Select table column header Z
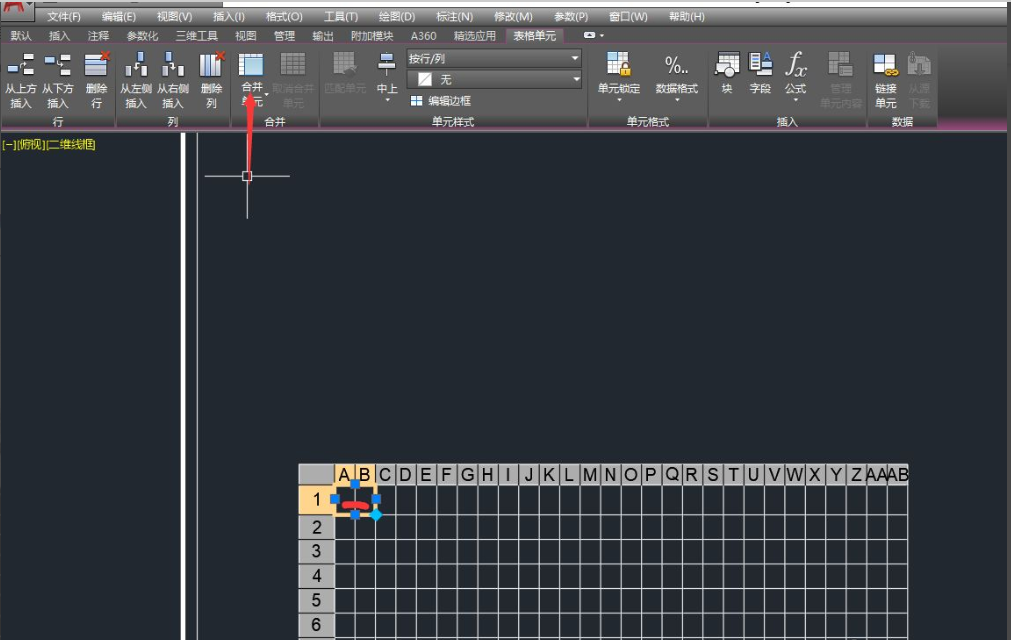Screen dimensions: 1011x640 click(x=856, y=474)
